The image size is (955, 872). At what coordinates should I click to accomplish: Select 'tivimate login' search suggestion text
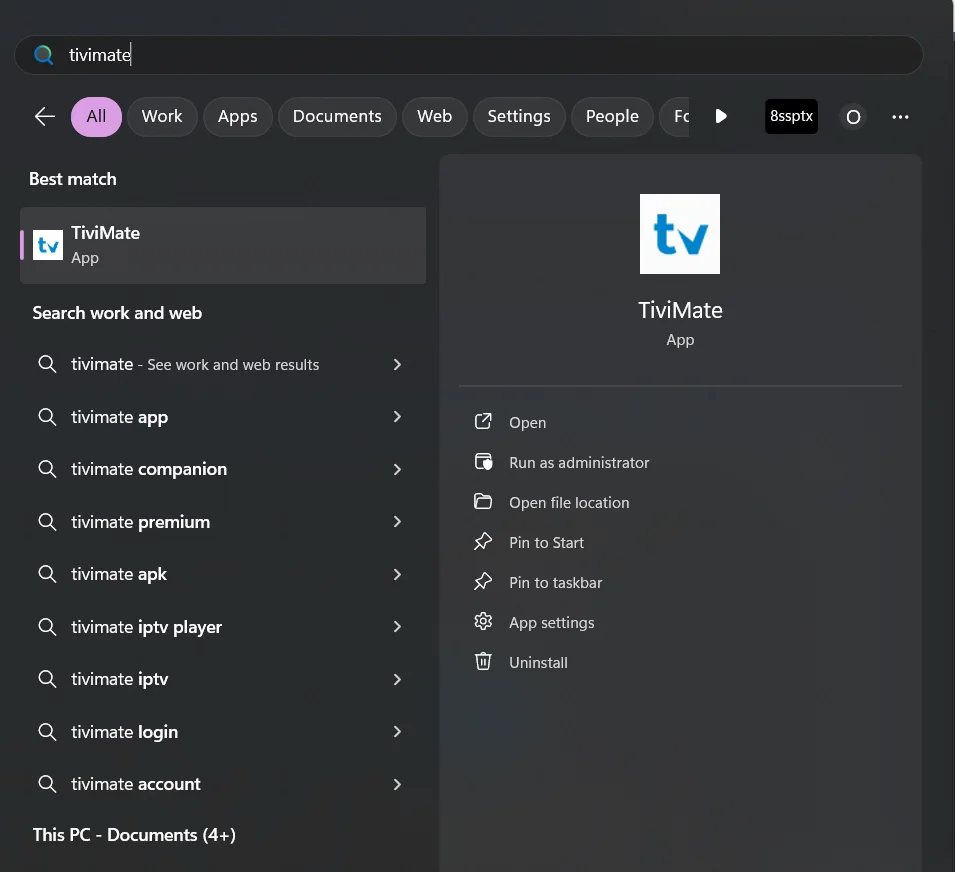coord(124,732)
